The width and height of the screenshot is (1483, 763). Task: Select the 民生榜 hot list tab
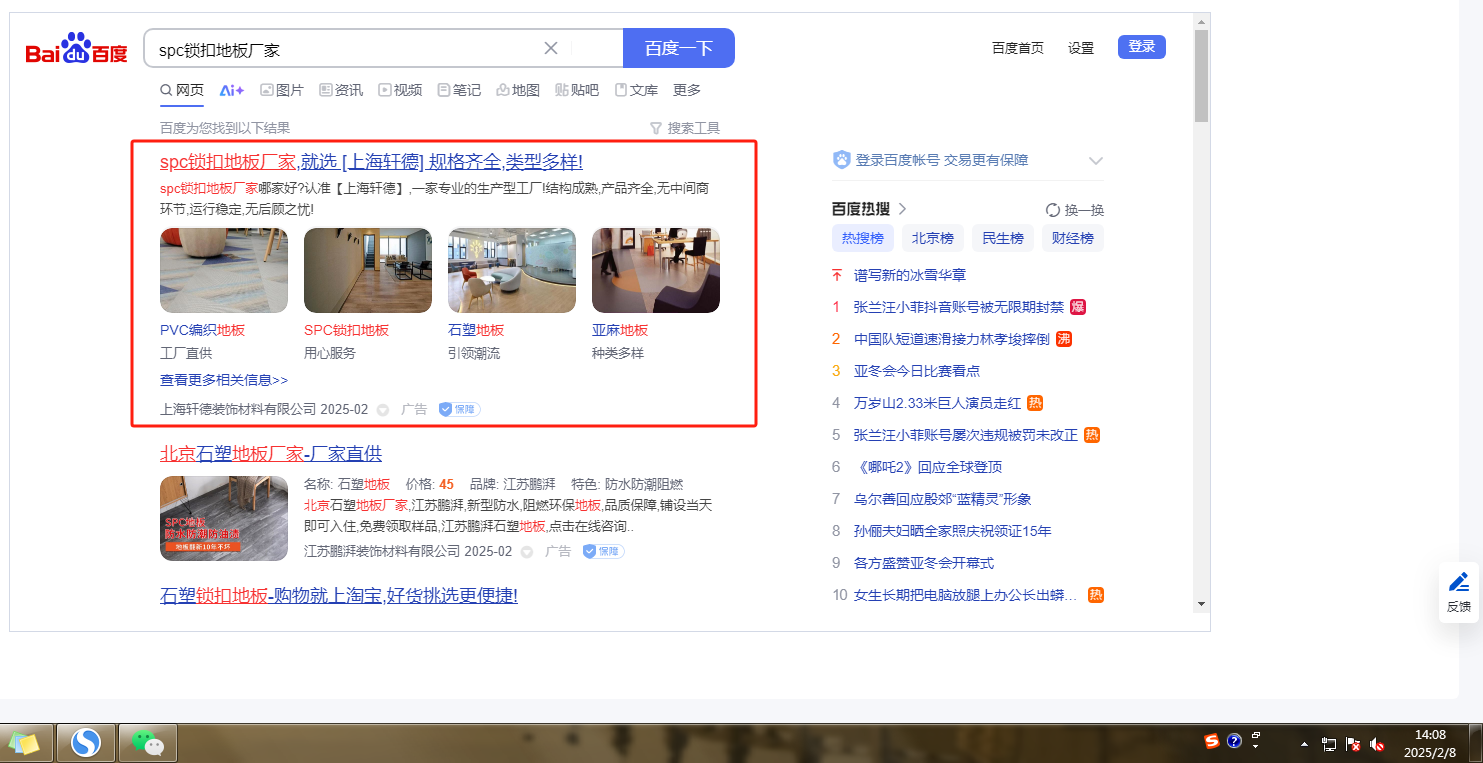[x=1003, y=239]
